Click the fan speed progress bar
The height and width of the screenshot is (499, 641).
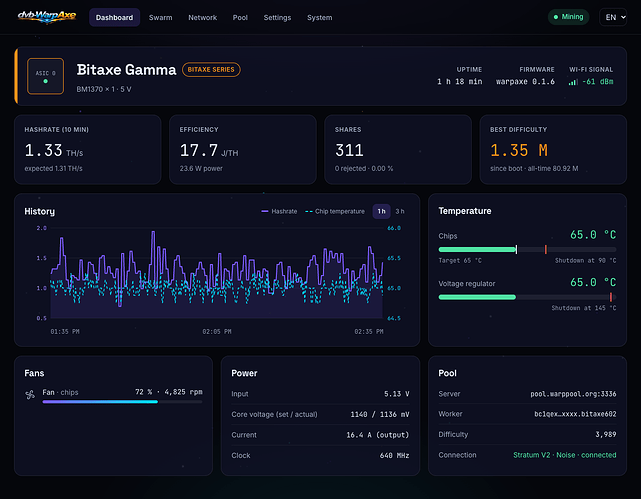122,402
